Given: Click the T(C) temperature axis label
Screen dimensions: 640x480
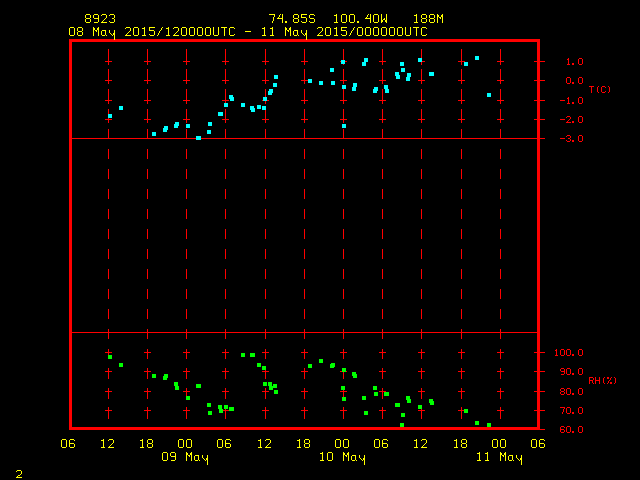Looking at the screenshot, I should (599, 90).
